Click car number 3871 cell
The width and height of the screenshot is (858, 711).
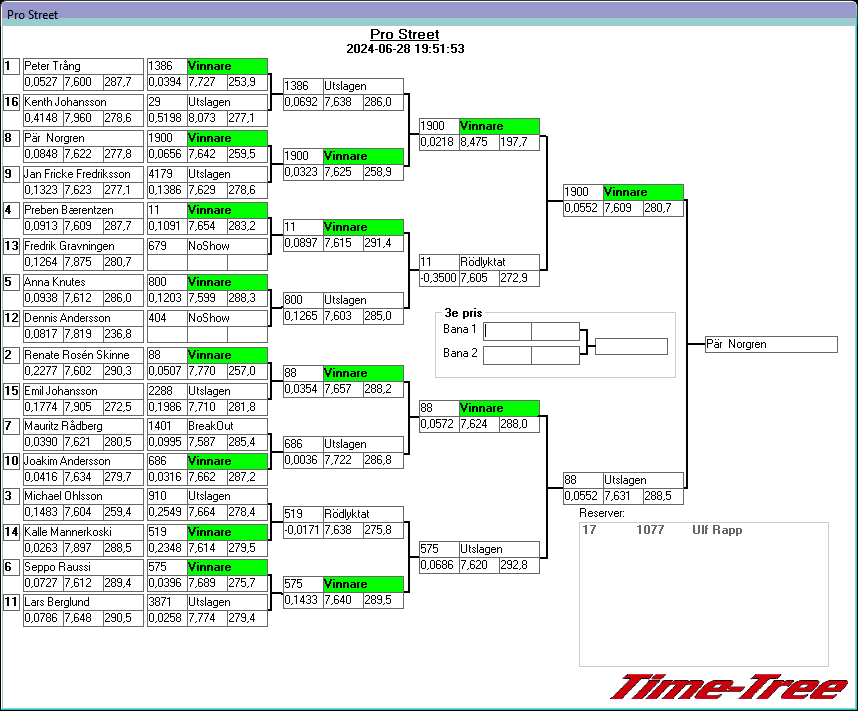pyautogui.click(x=167, y=603)
